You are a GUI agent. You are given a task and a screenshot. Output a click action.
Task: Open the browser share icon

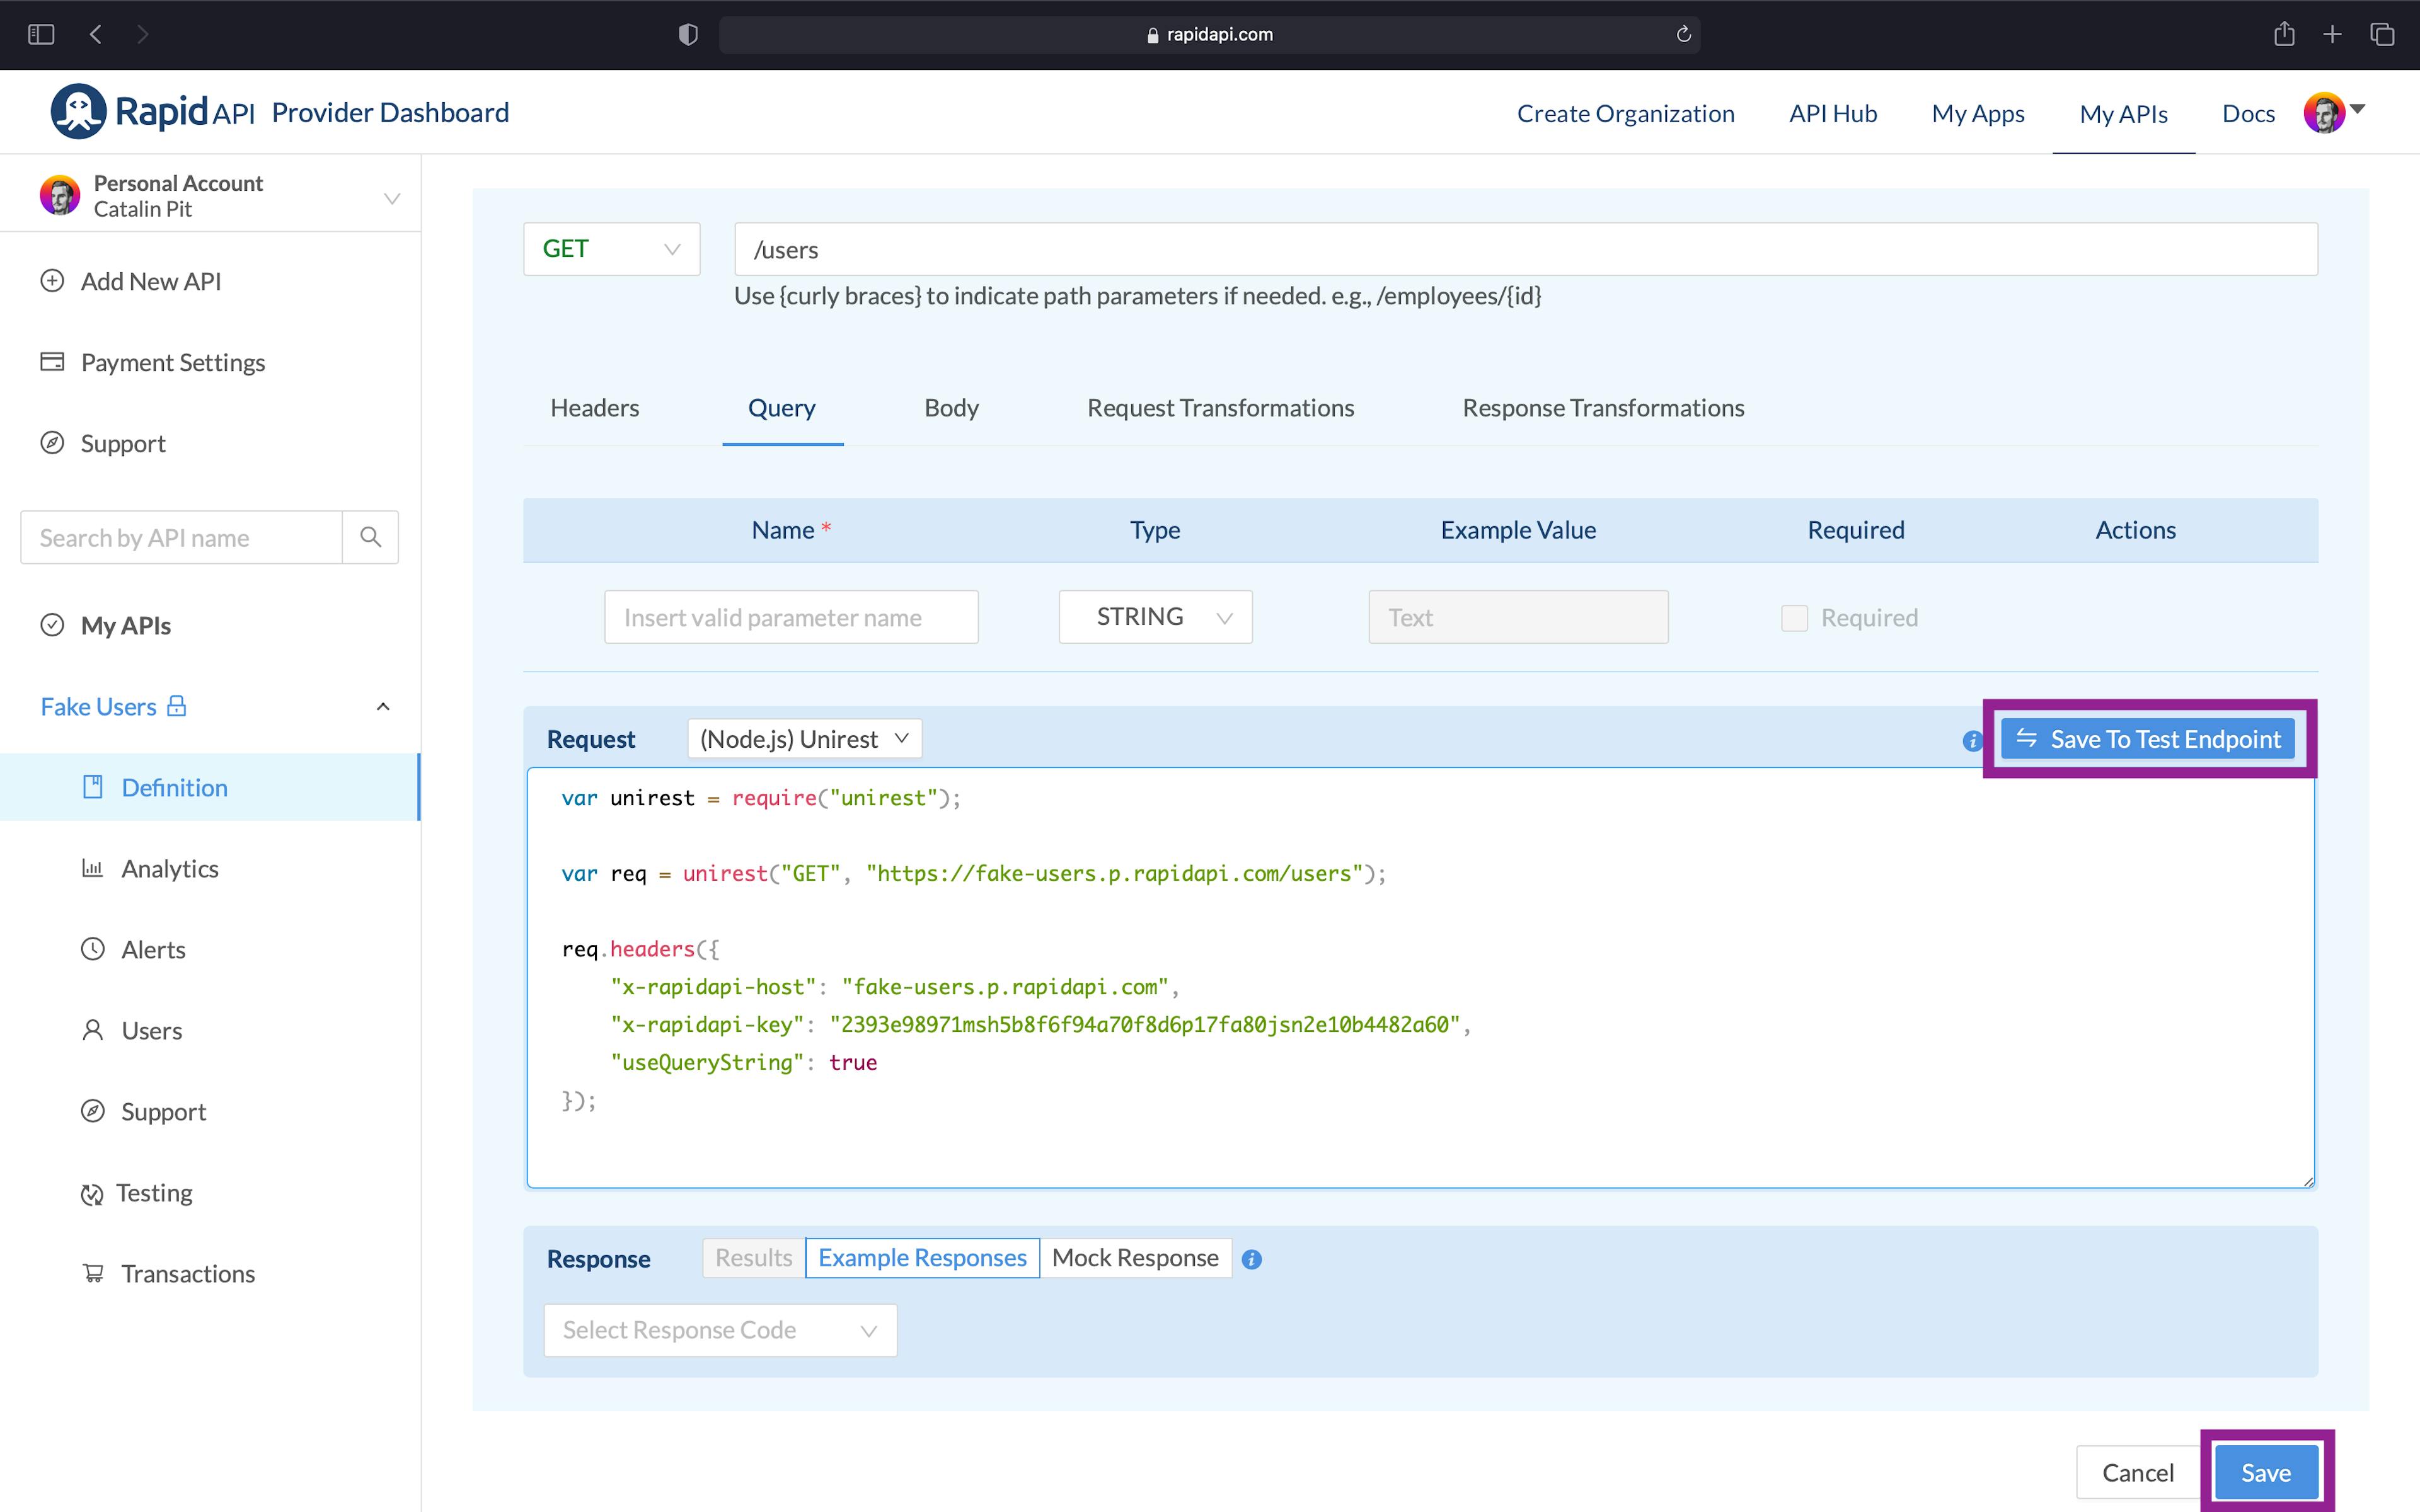tap(2284, 34)
